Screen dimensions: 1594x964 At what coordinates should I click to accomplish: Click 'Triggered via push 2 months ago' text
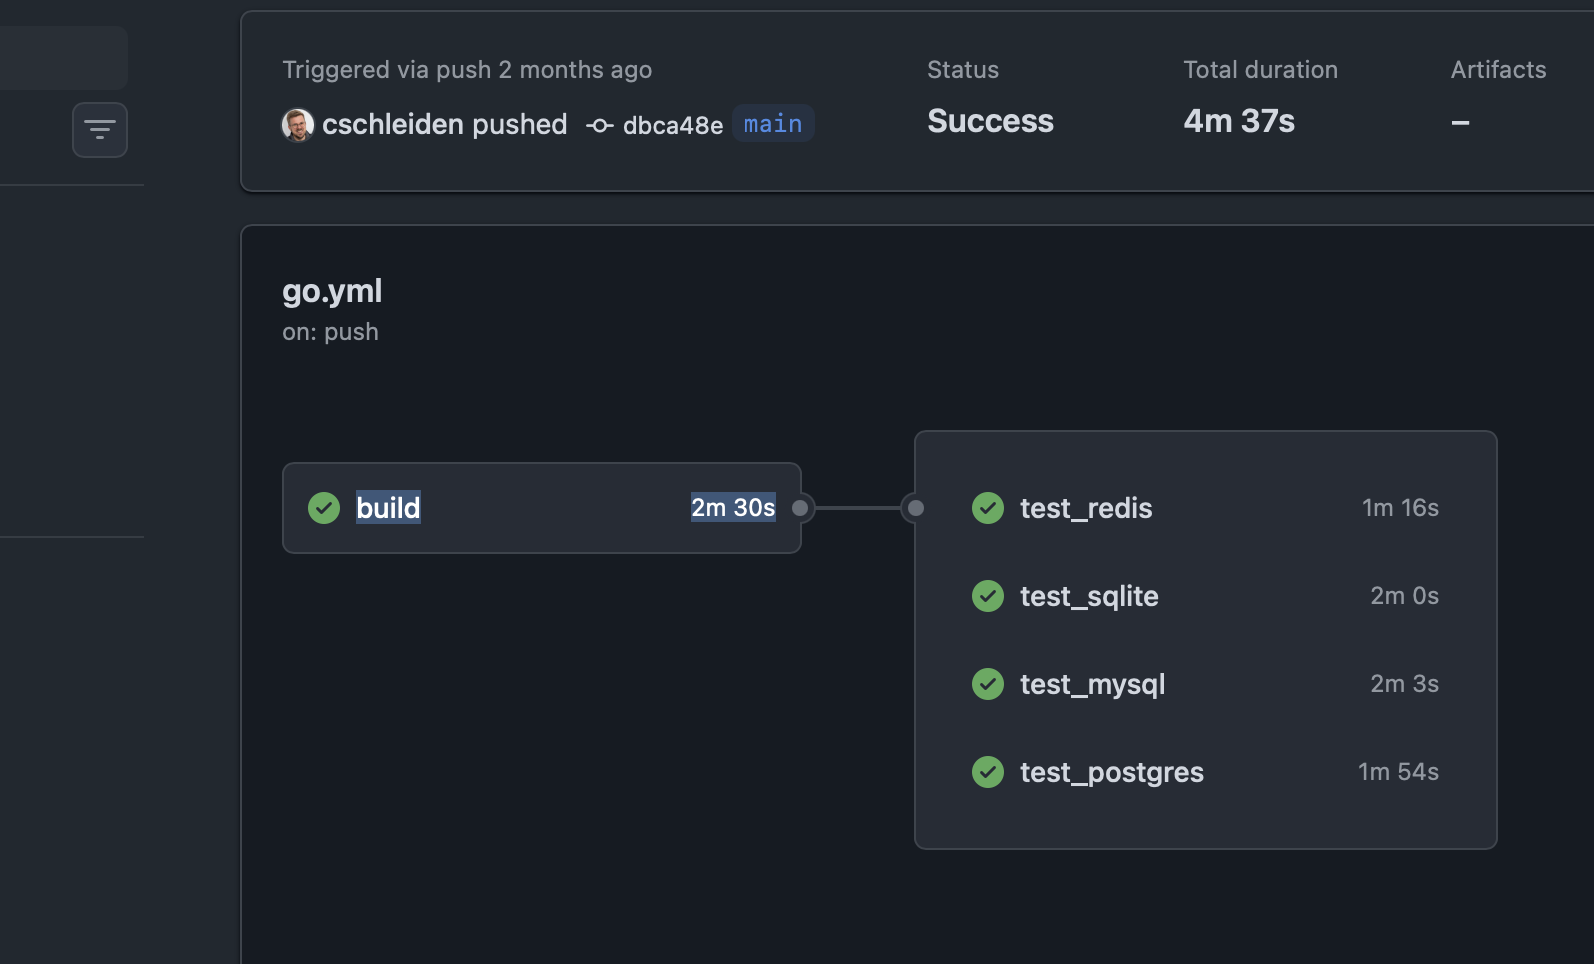coord(467,70)
